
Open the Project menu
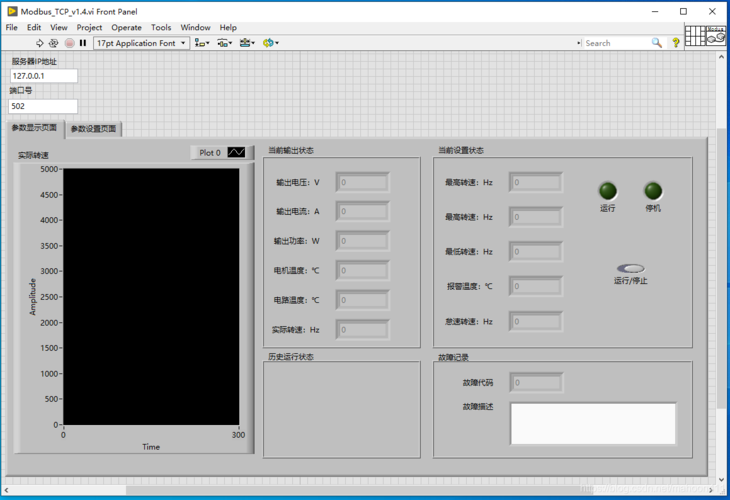click(89, 27)
